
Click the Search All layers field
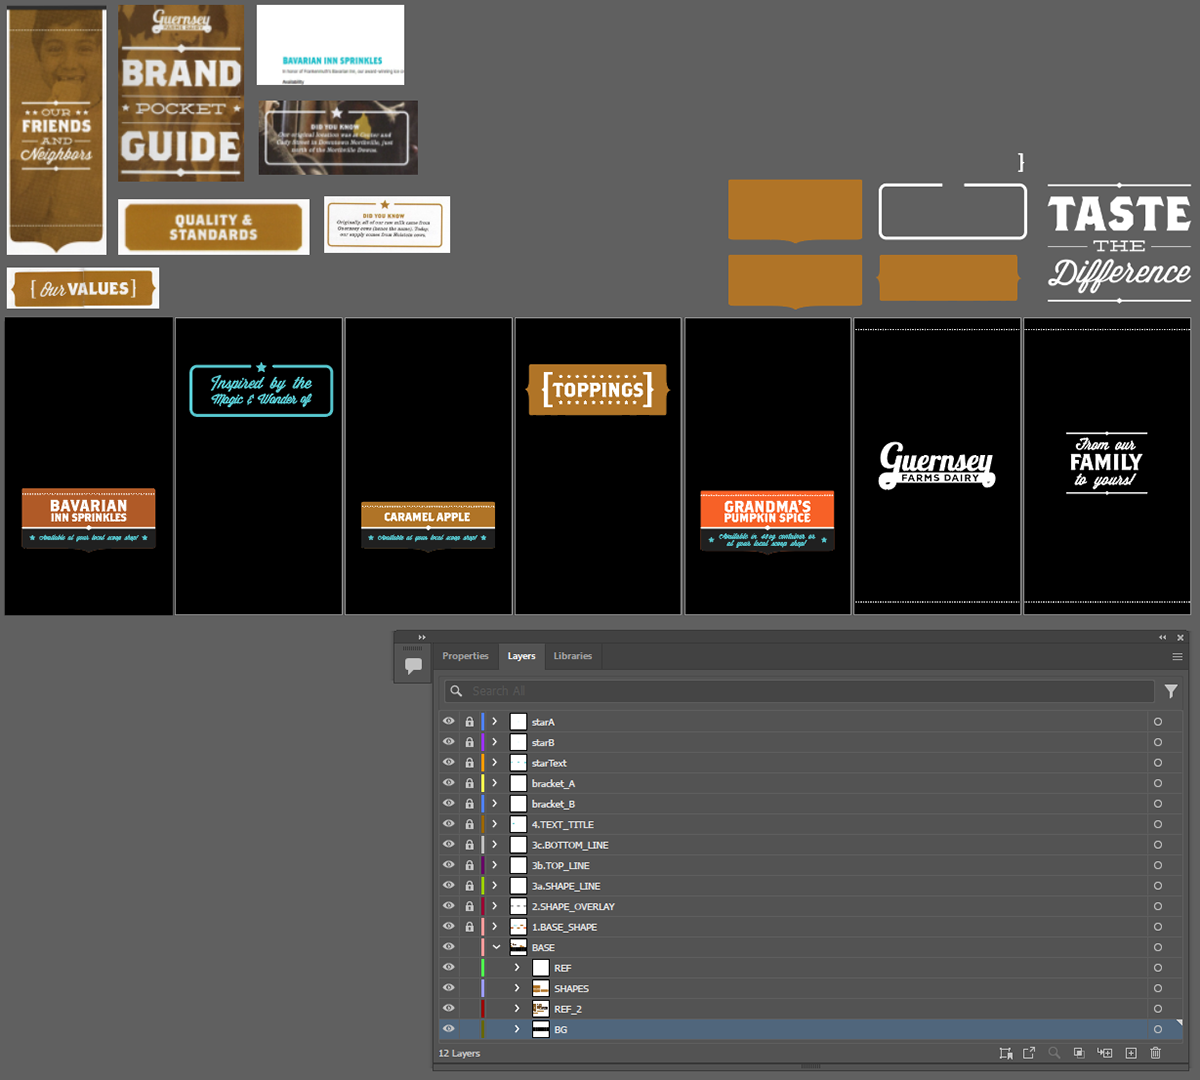800,691
